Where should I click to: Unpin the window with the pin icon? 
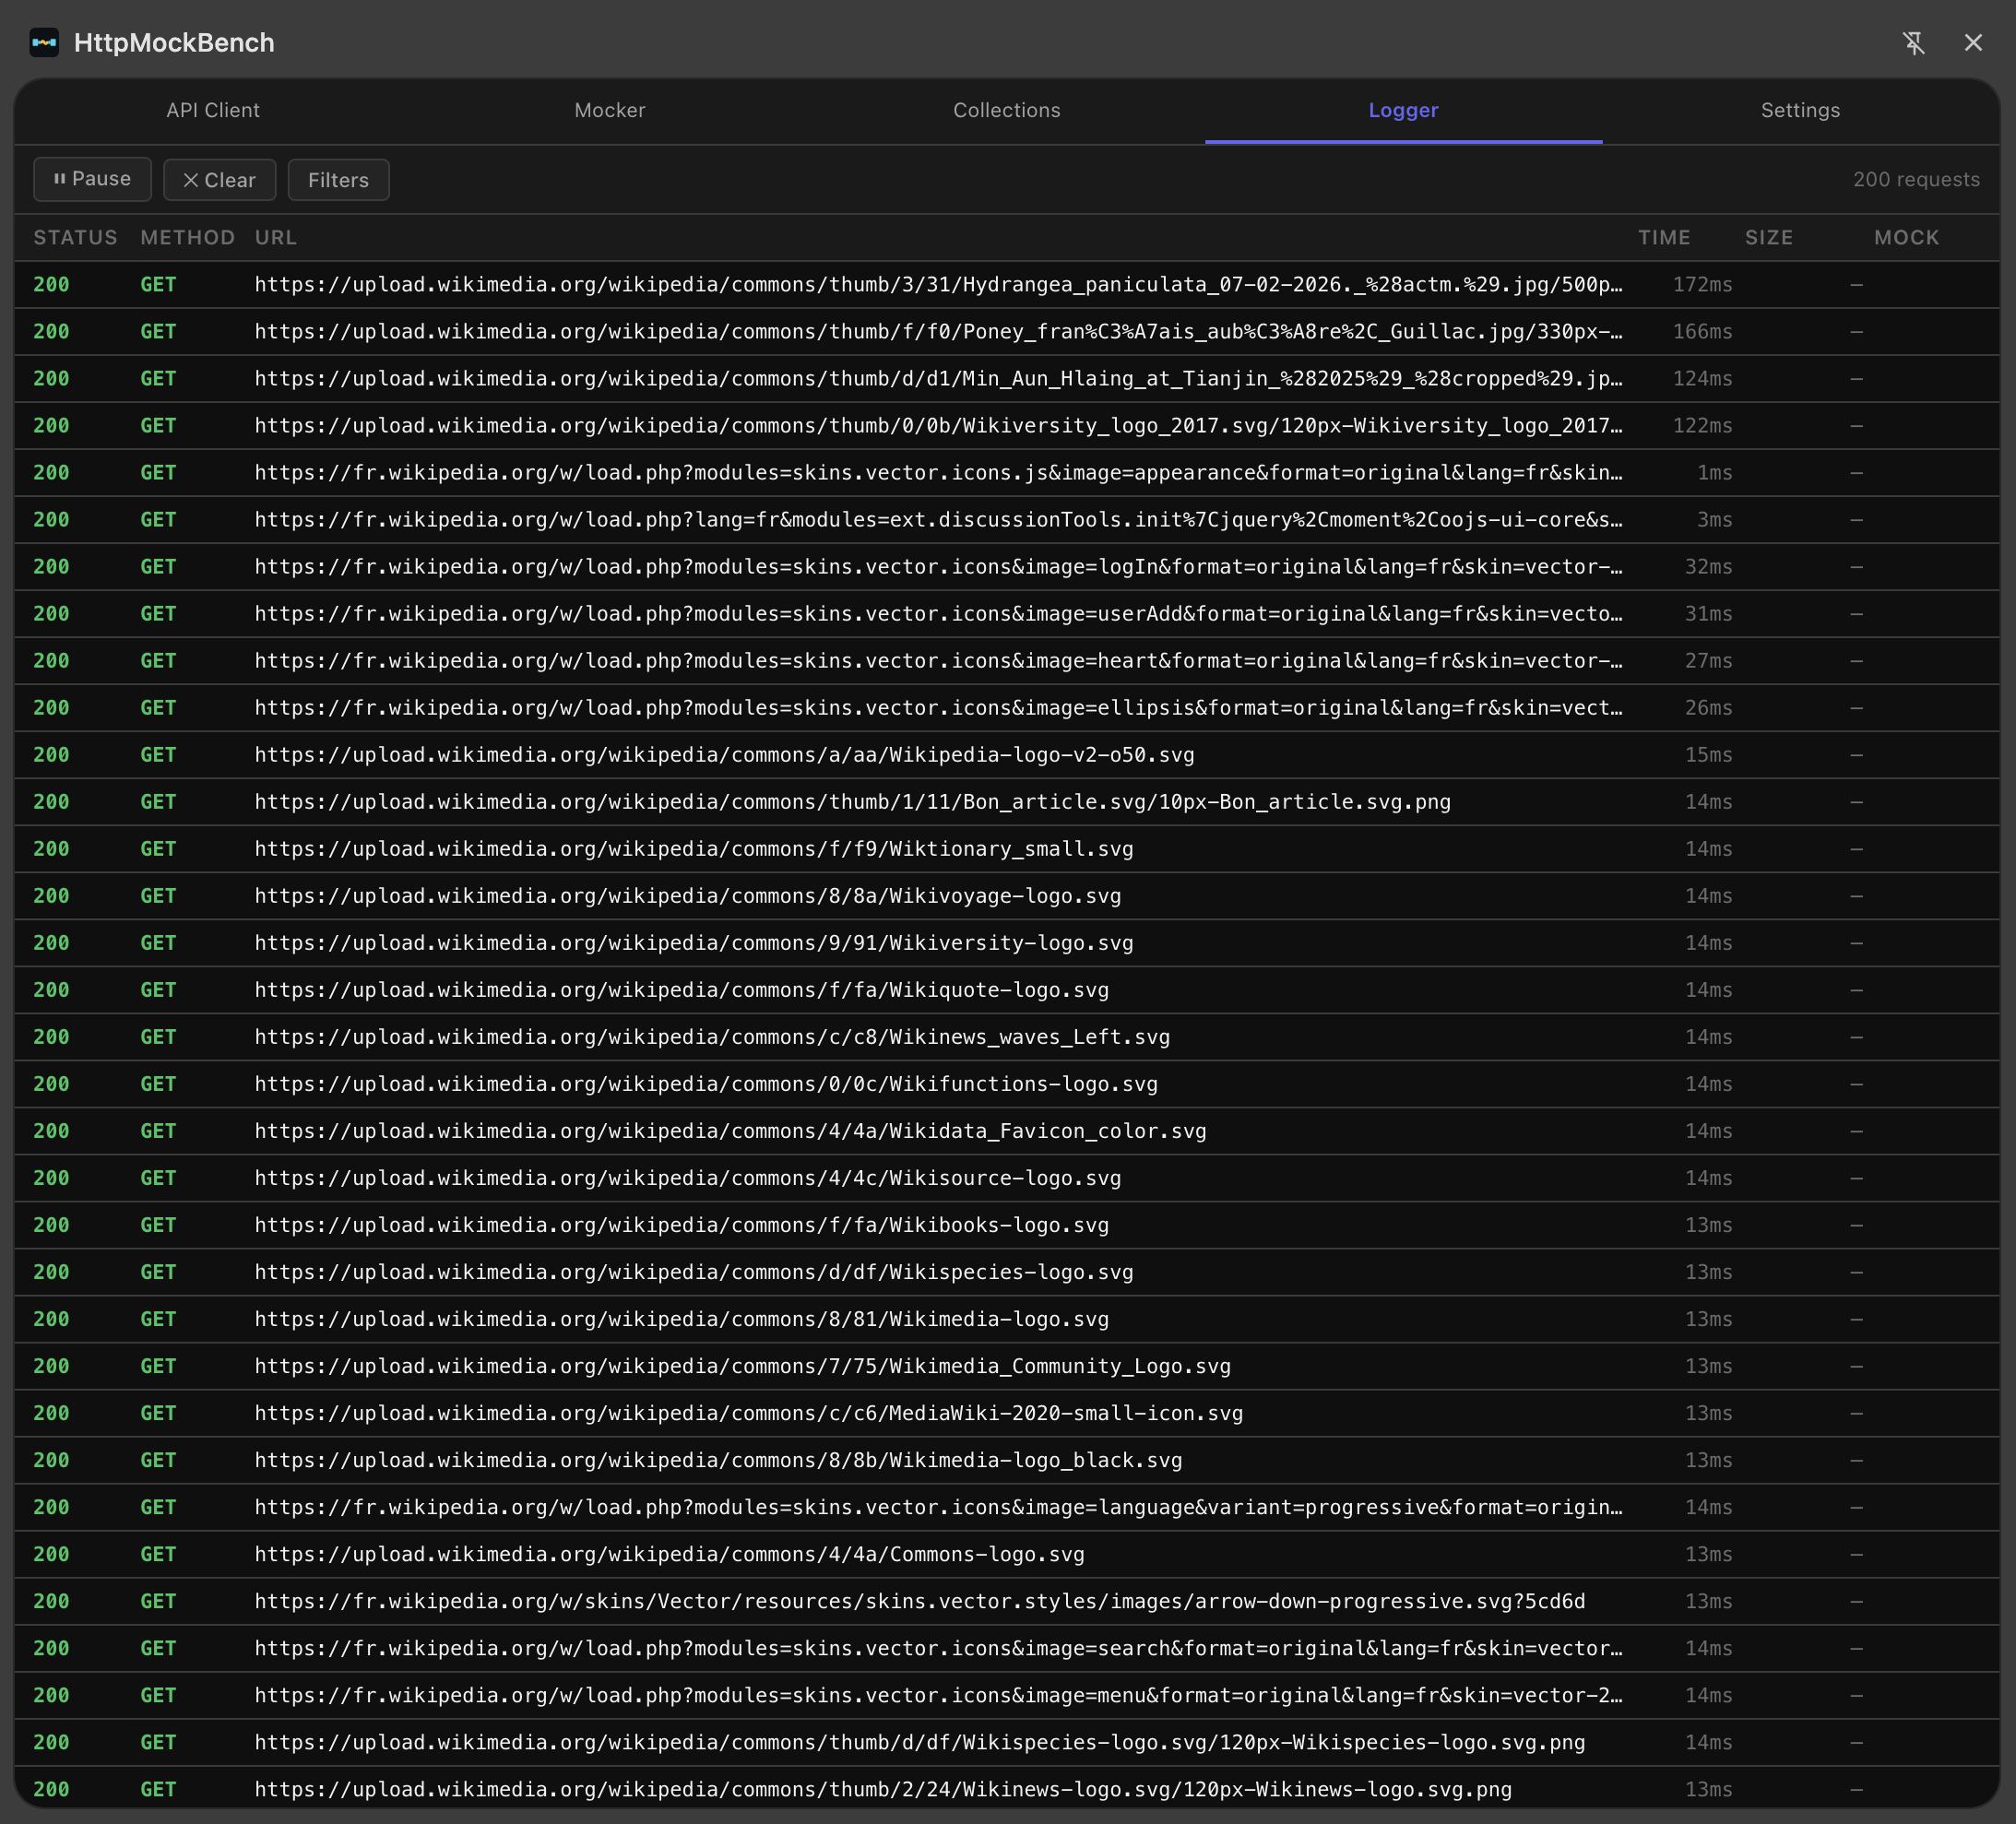coord(1913,43)
